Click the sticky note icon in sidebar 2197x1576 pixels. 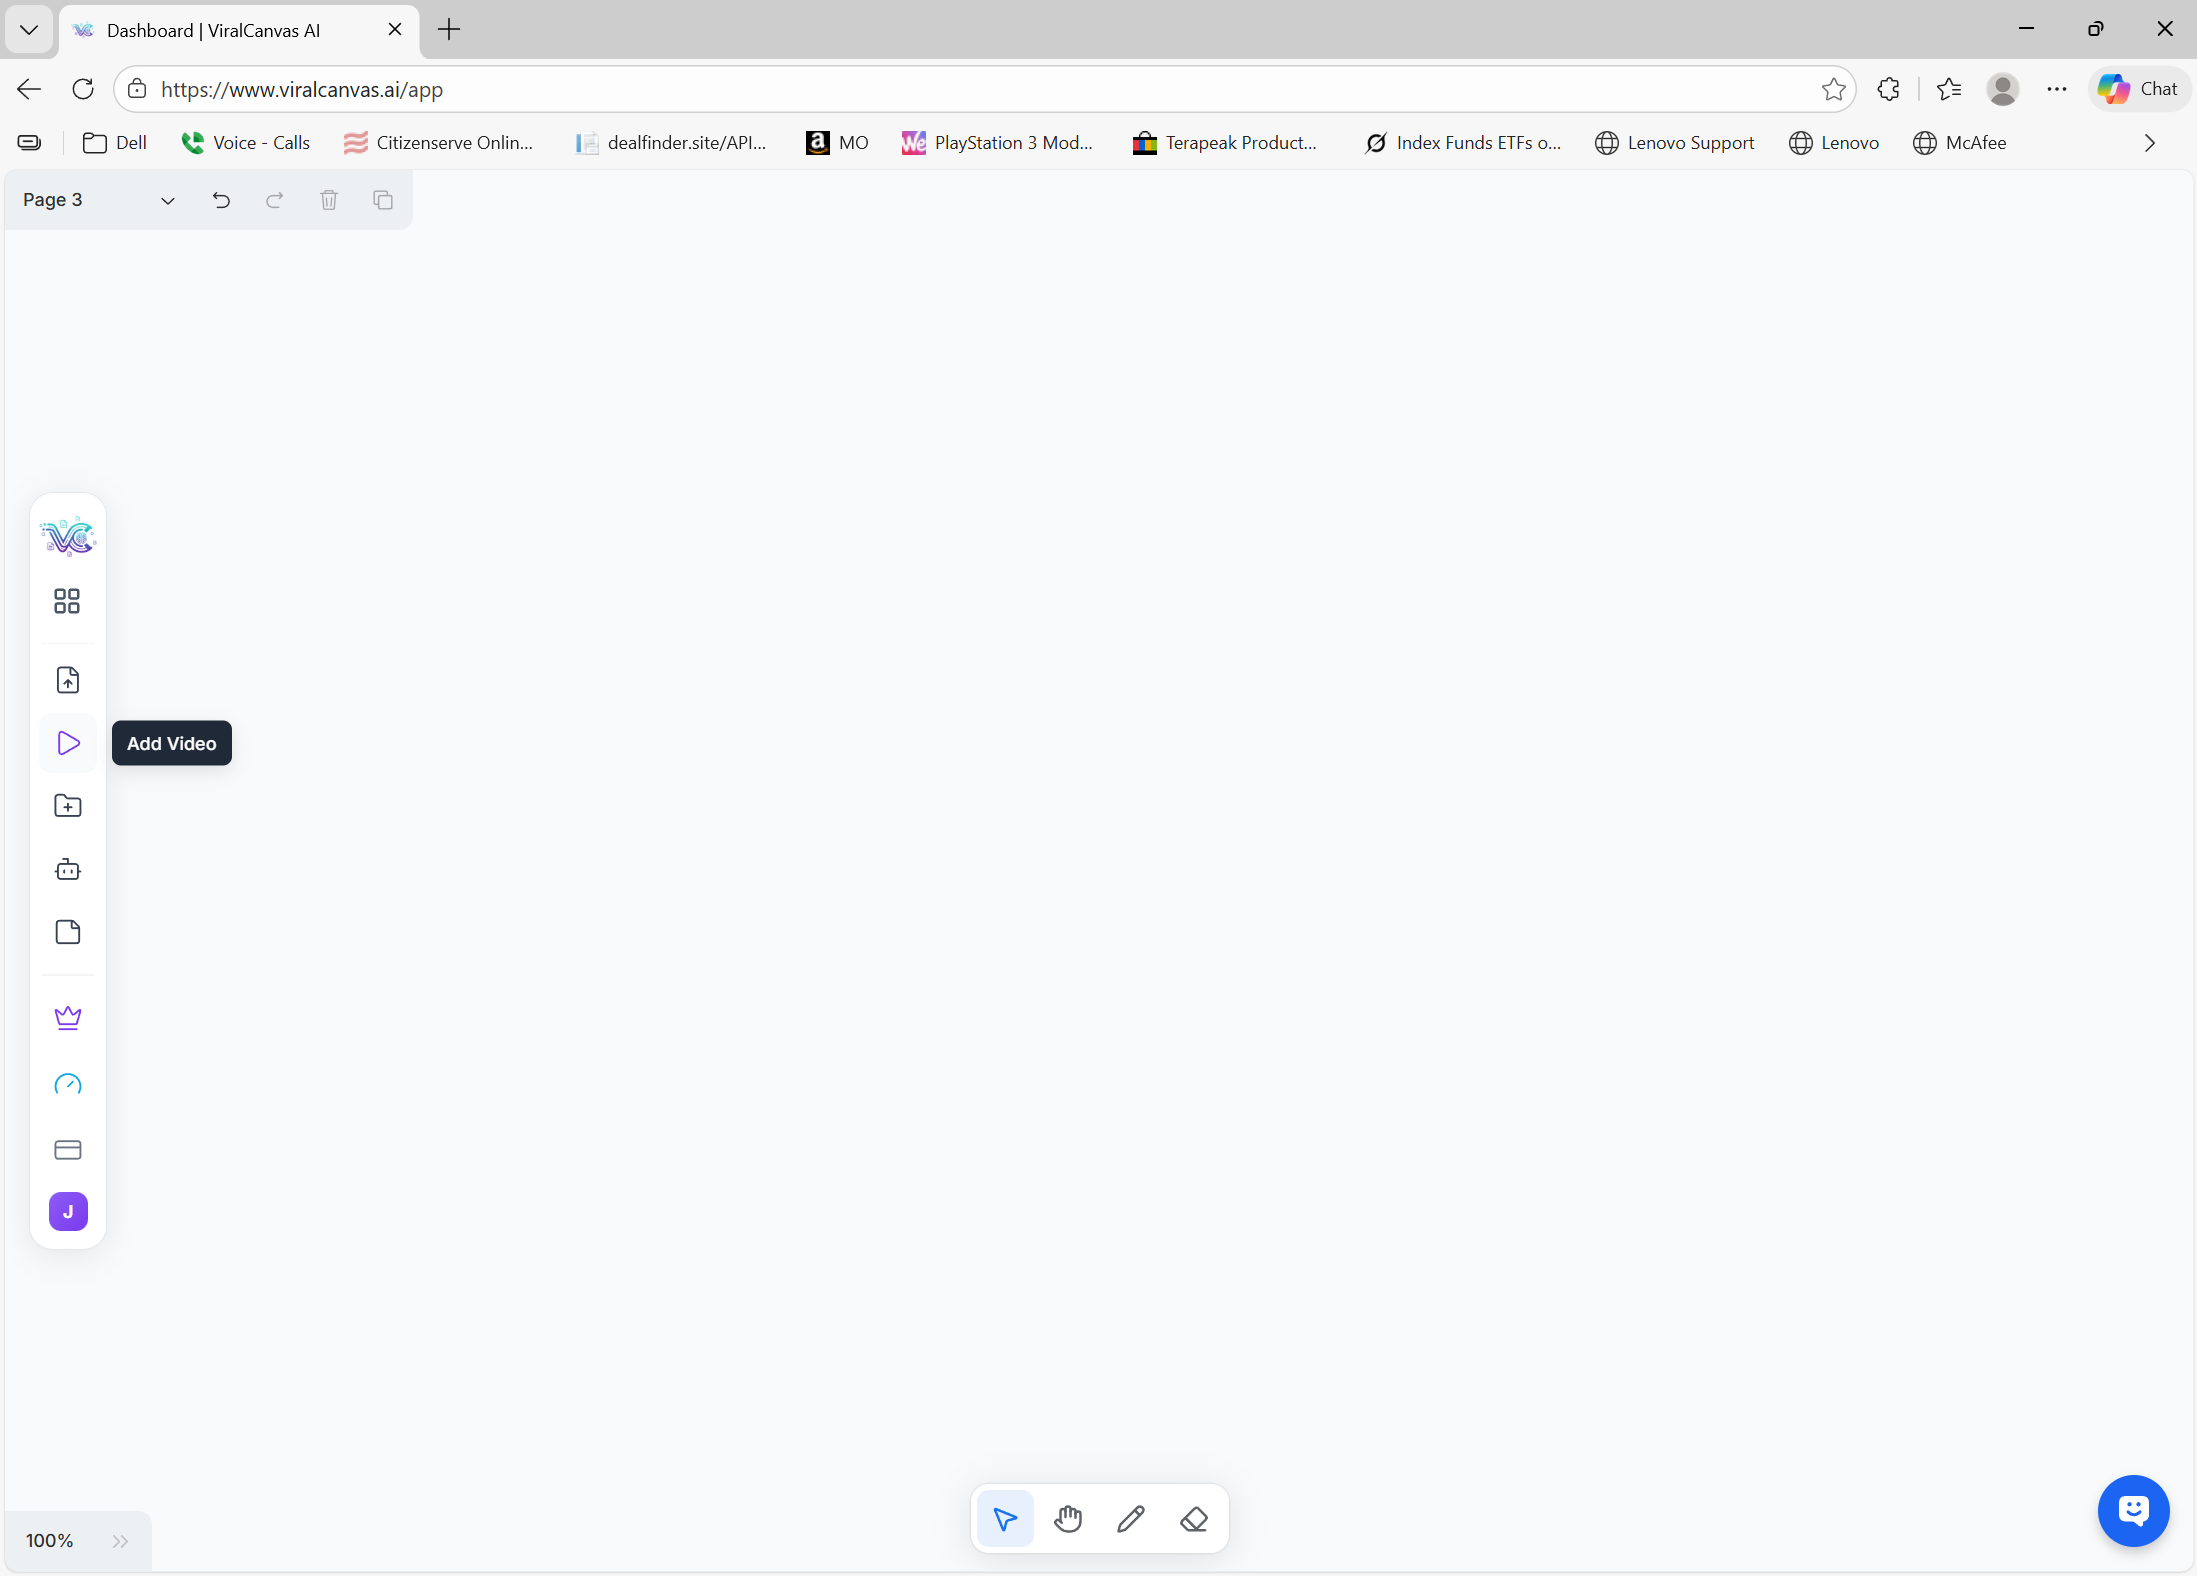tap(68, 932)
